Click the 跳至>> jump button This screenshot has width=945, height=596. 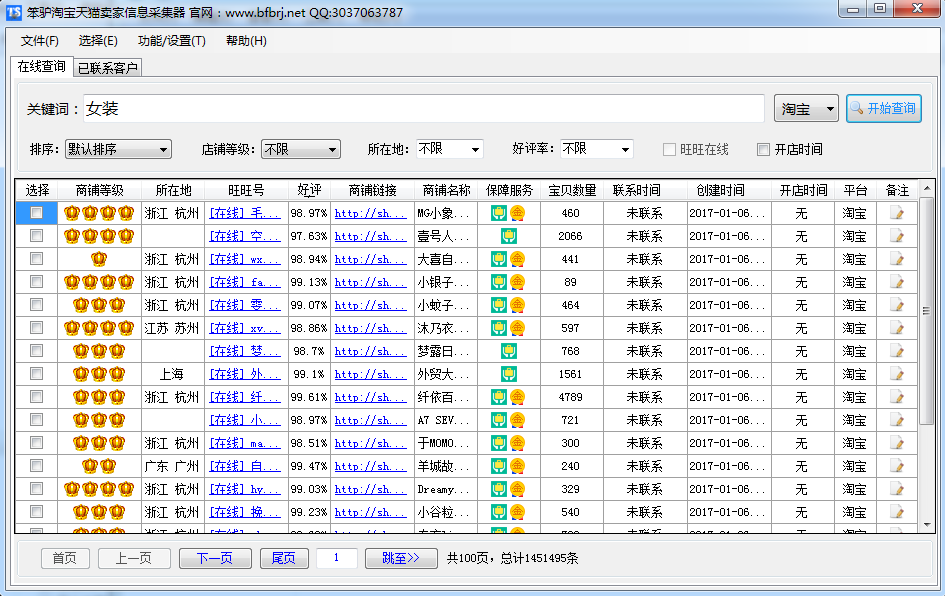401,558
